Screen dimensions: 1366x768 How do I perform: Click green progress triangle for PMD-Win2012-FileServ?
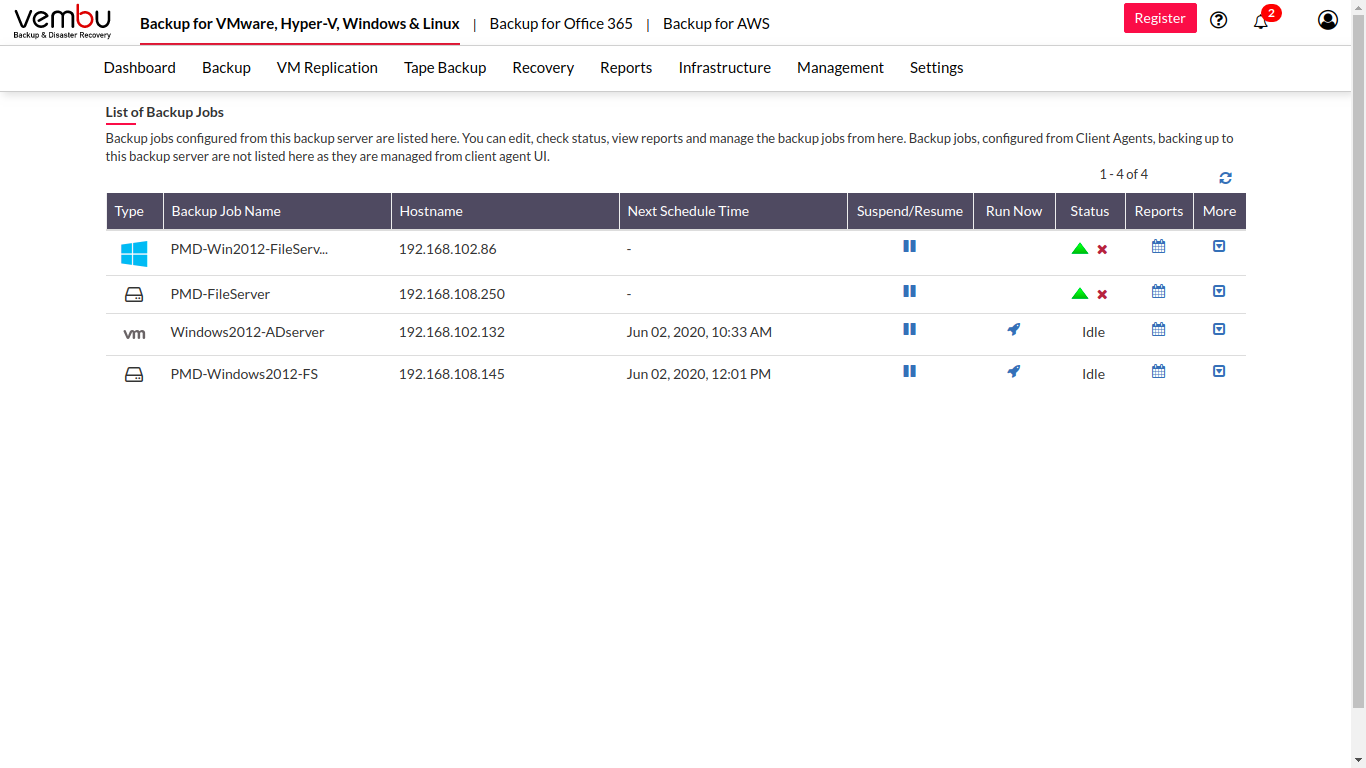1080,249
